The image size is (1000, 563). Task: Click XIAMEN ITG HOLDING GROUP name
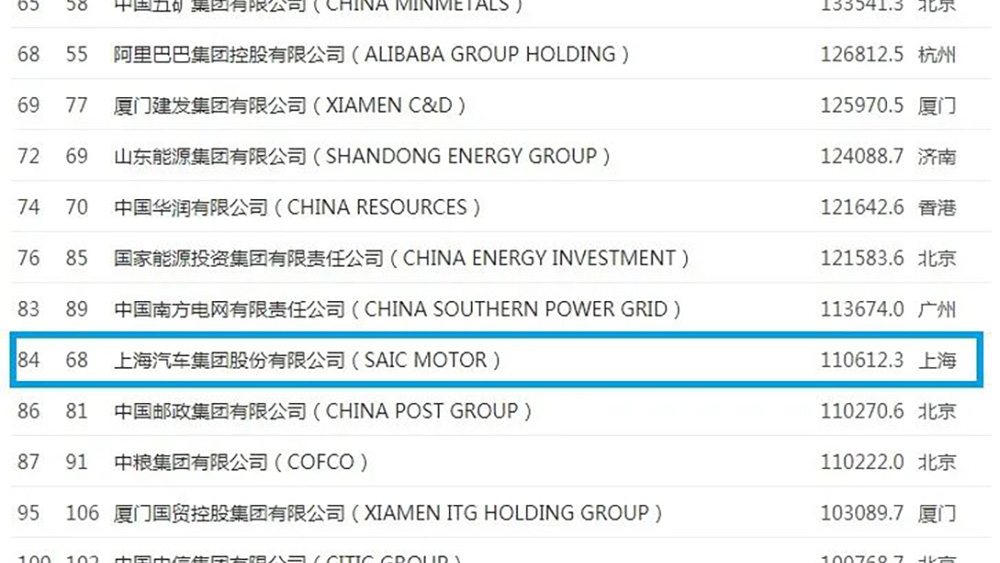[x=389, y=513]
